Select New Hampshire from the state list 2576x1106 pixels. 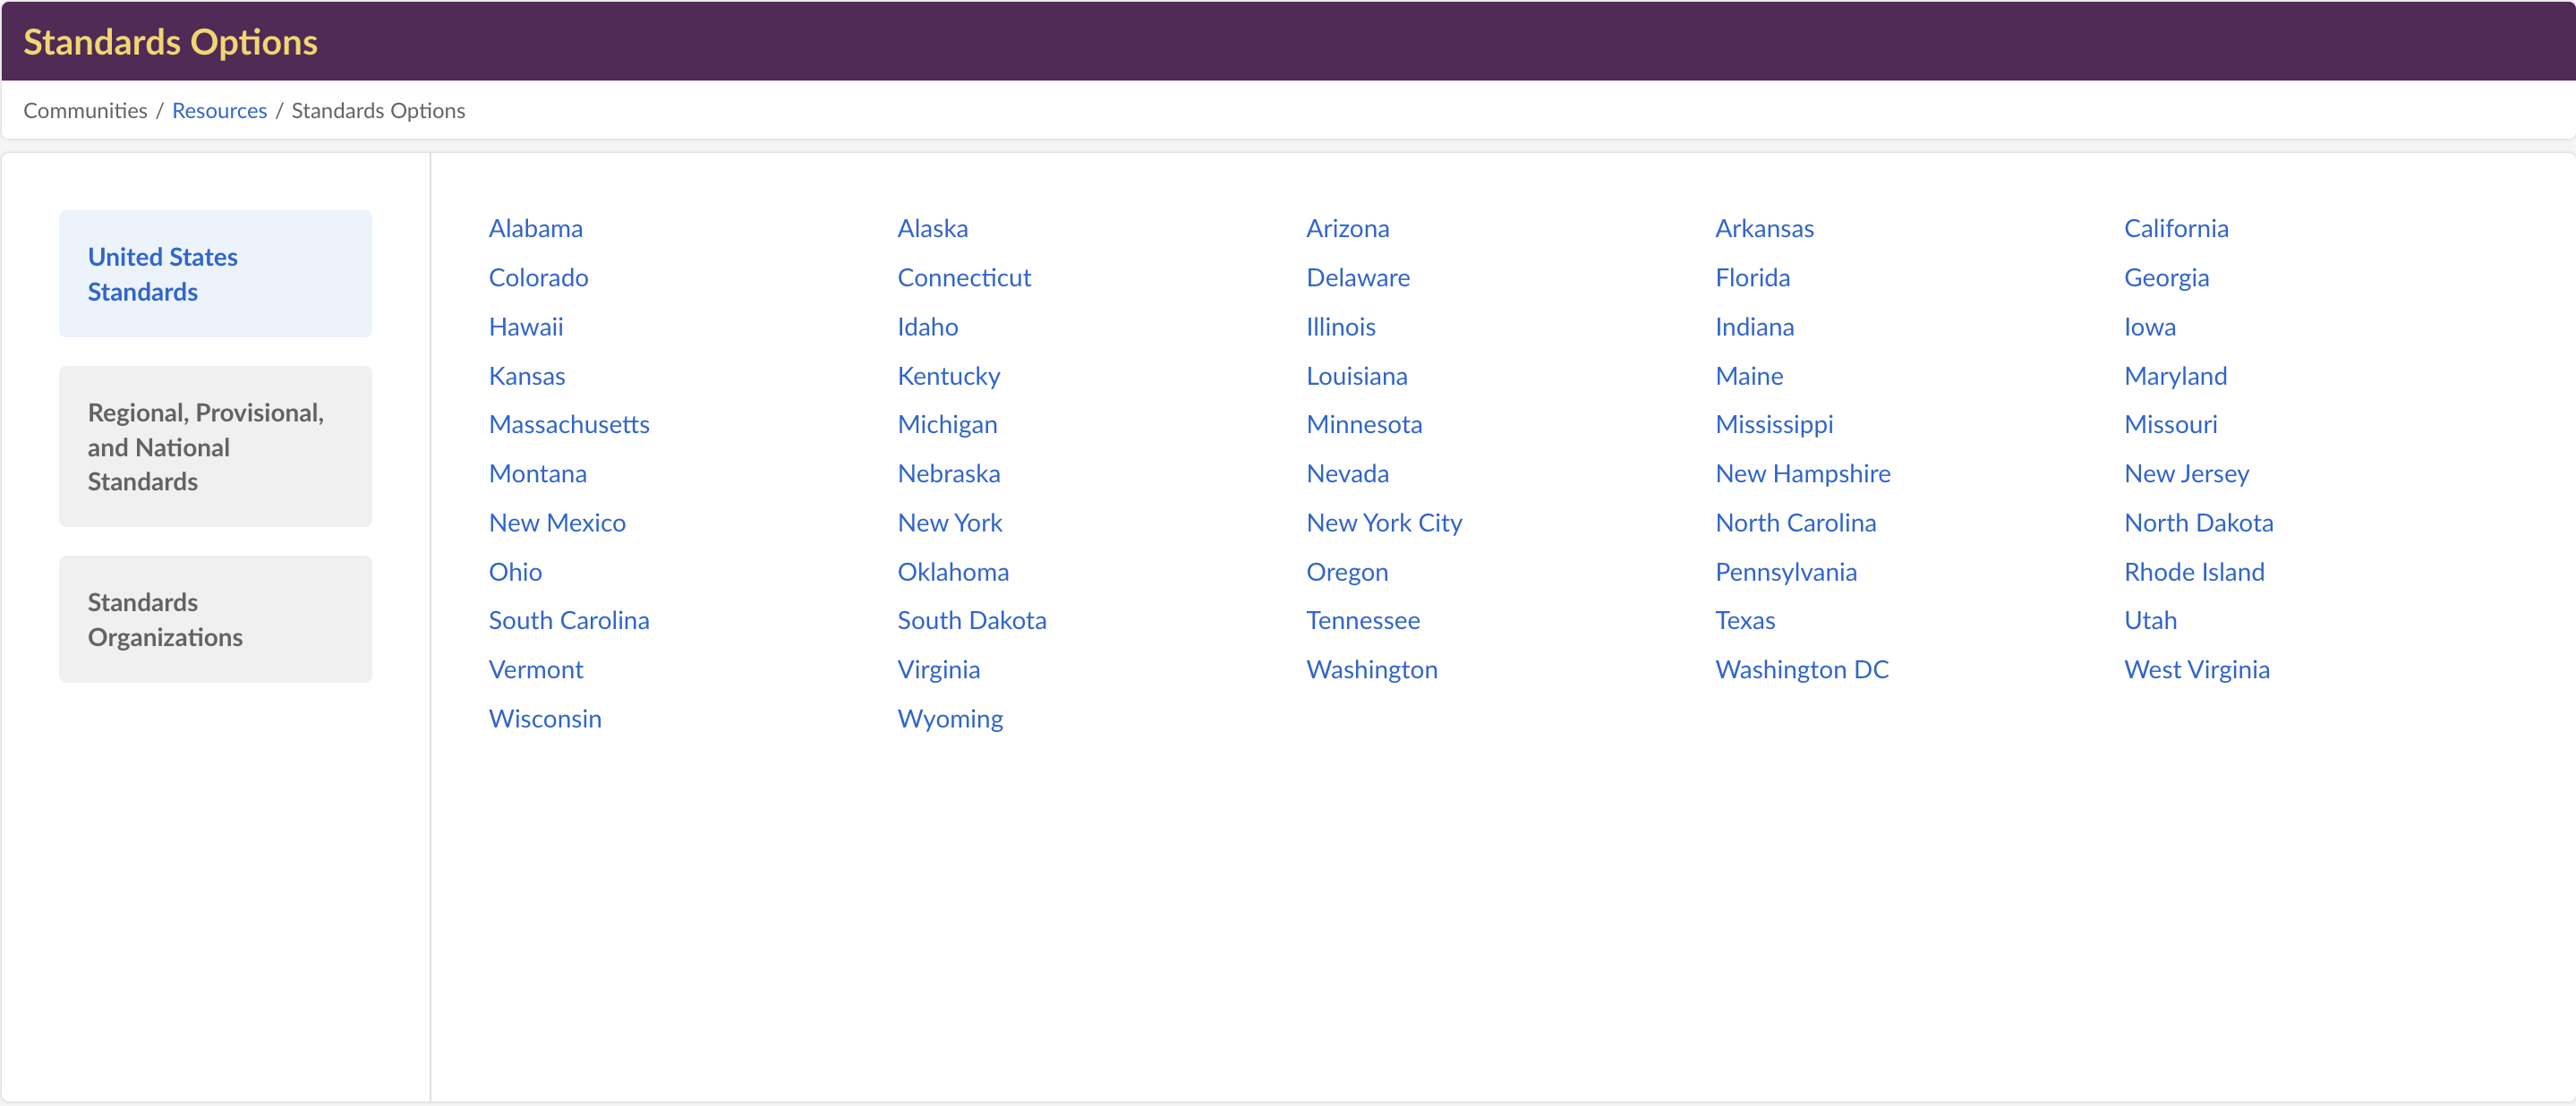tap(1802, 473)
